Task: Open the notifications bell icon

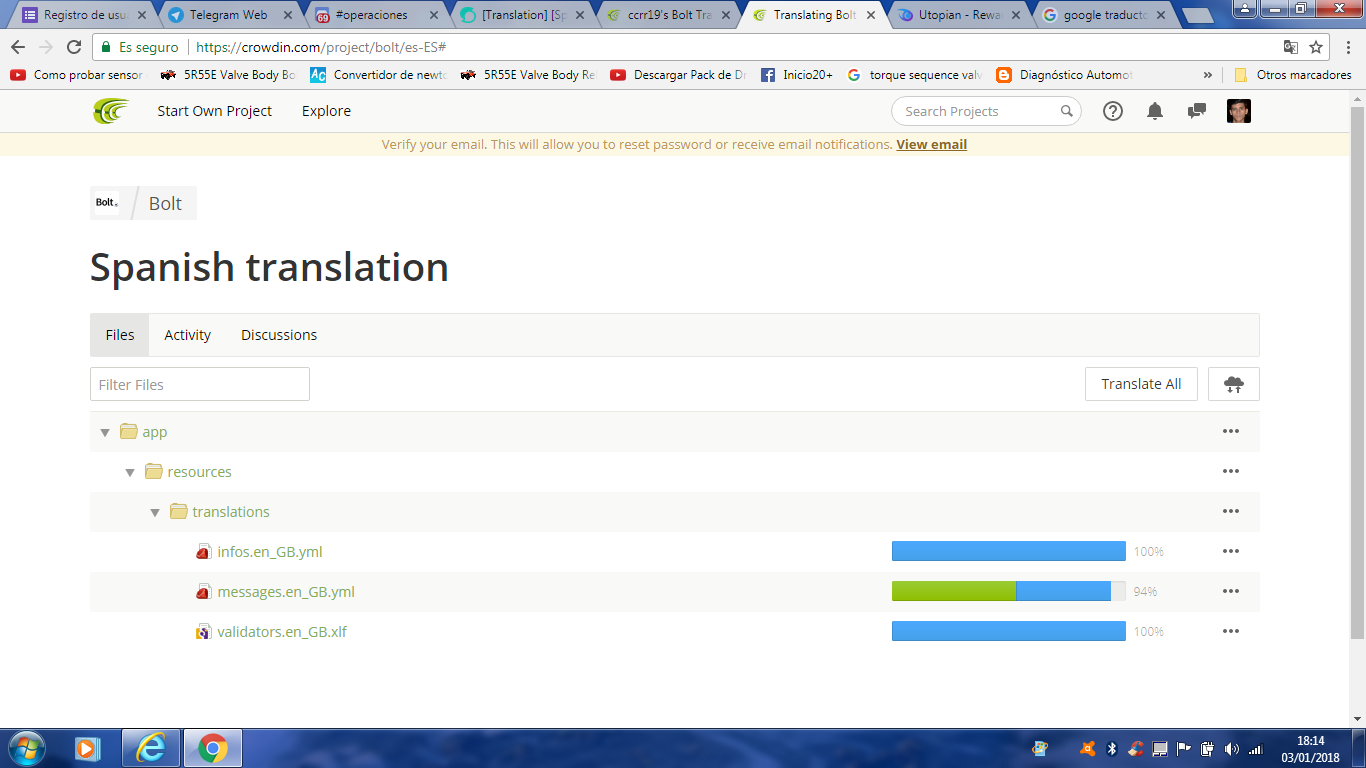Action: [1155, 111]
